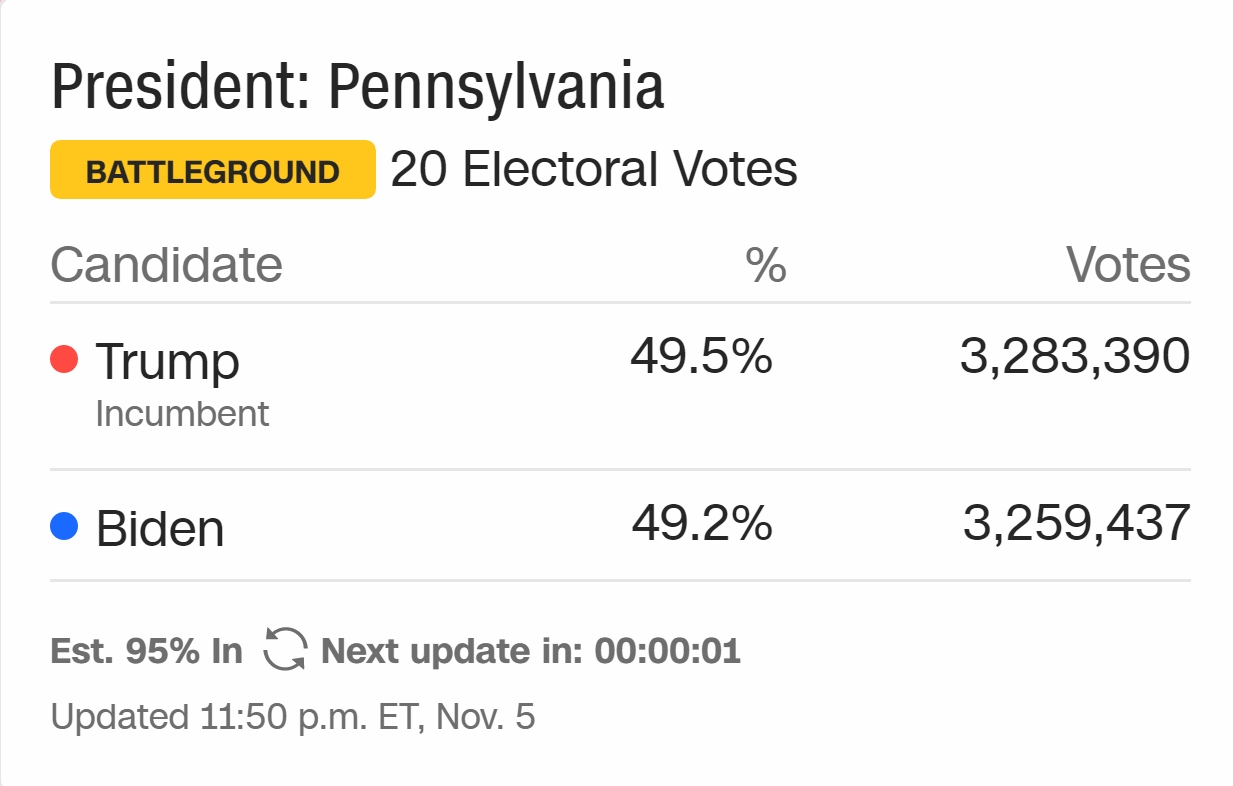This screenshot has width=1233, height=786.
Task: Select the Biden candidate name
Action: click(160, 528)
